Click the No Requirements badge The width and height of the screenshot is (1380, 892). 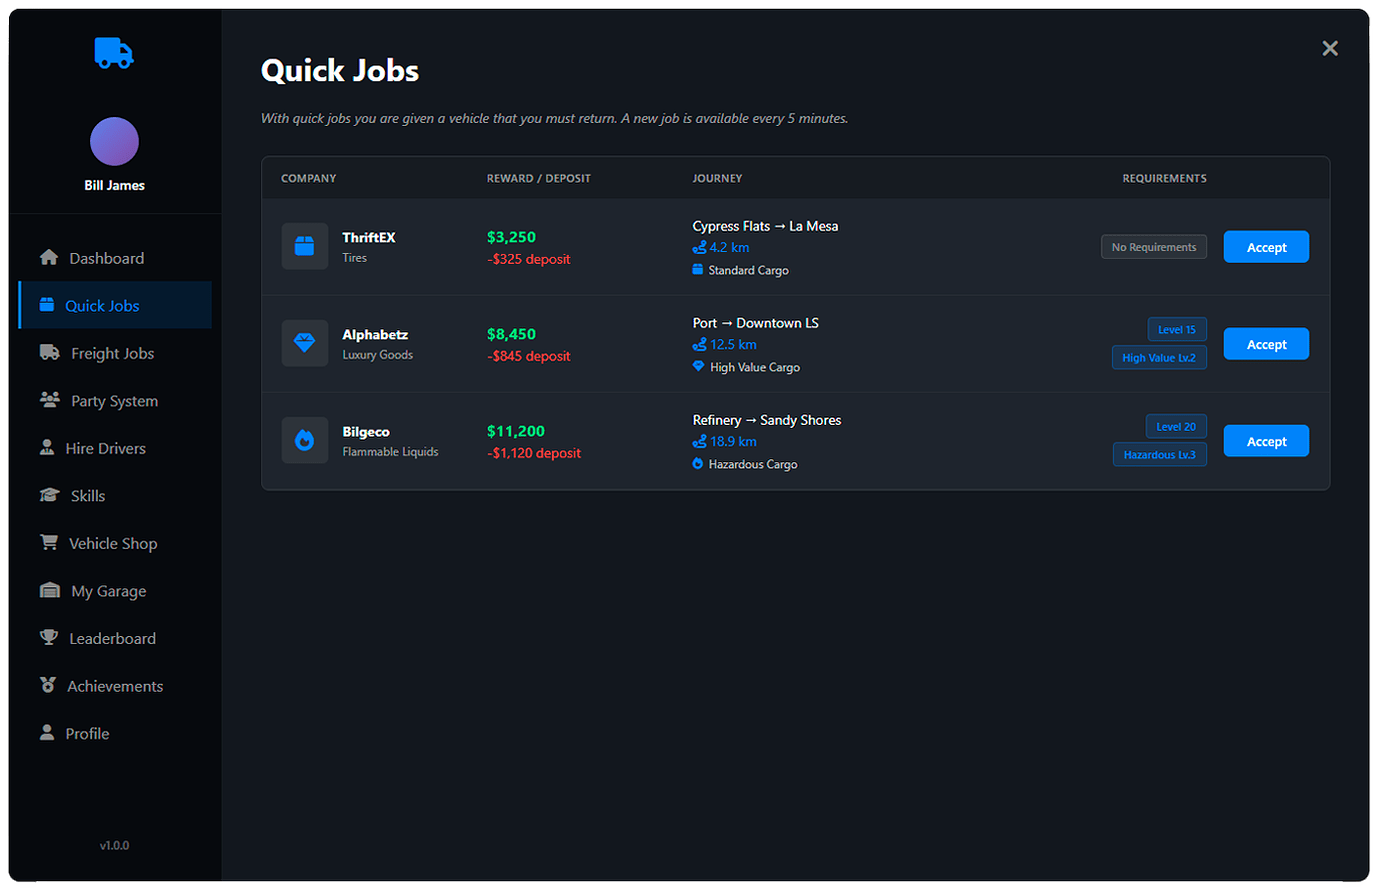(x=1154, y=247)
